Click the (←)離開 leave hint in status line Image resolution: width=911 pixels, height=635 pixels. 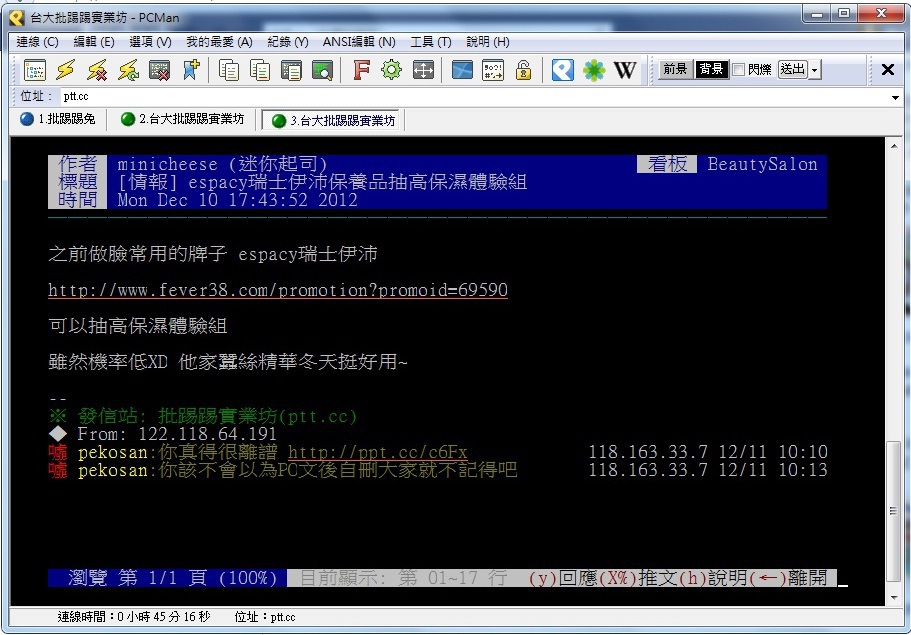[788, 577]
